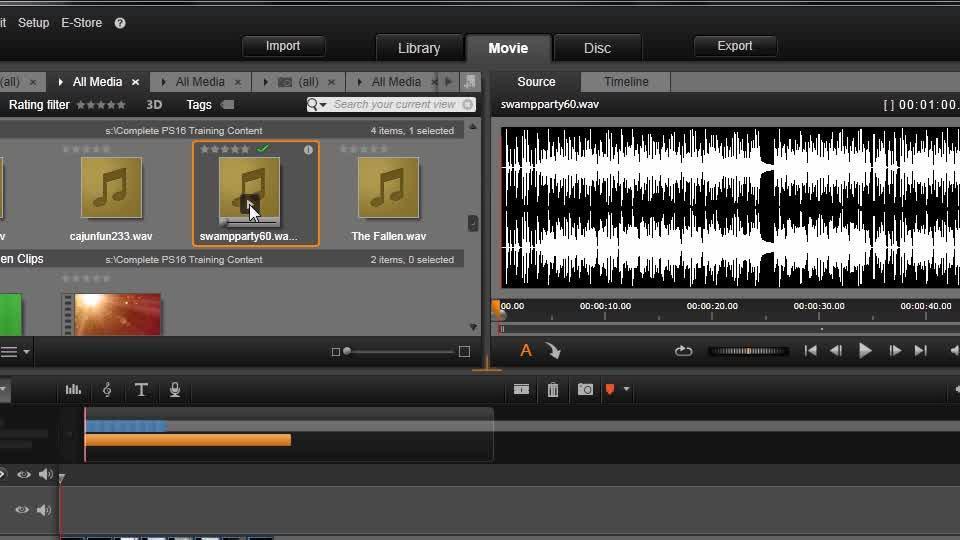Toggle the 3D filter
This screenshot has width=960, height=540.
154,105
